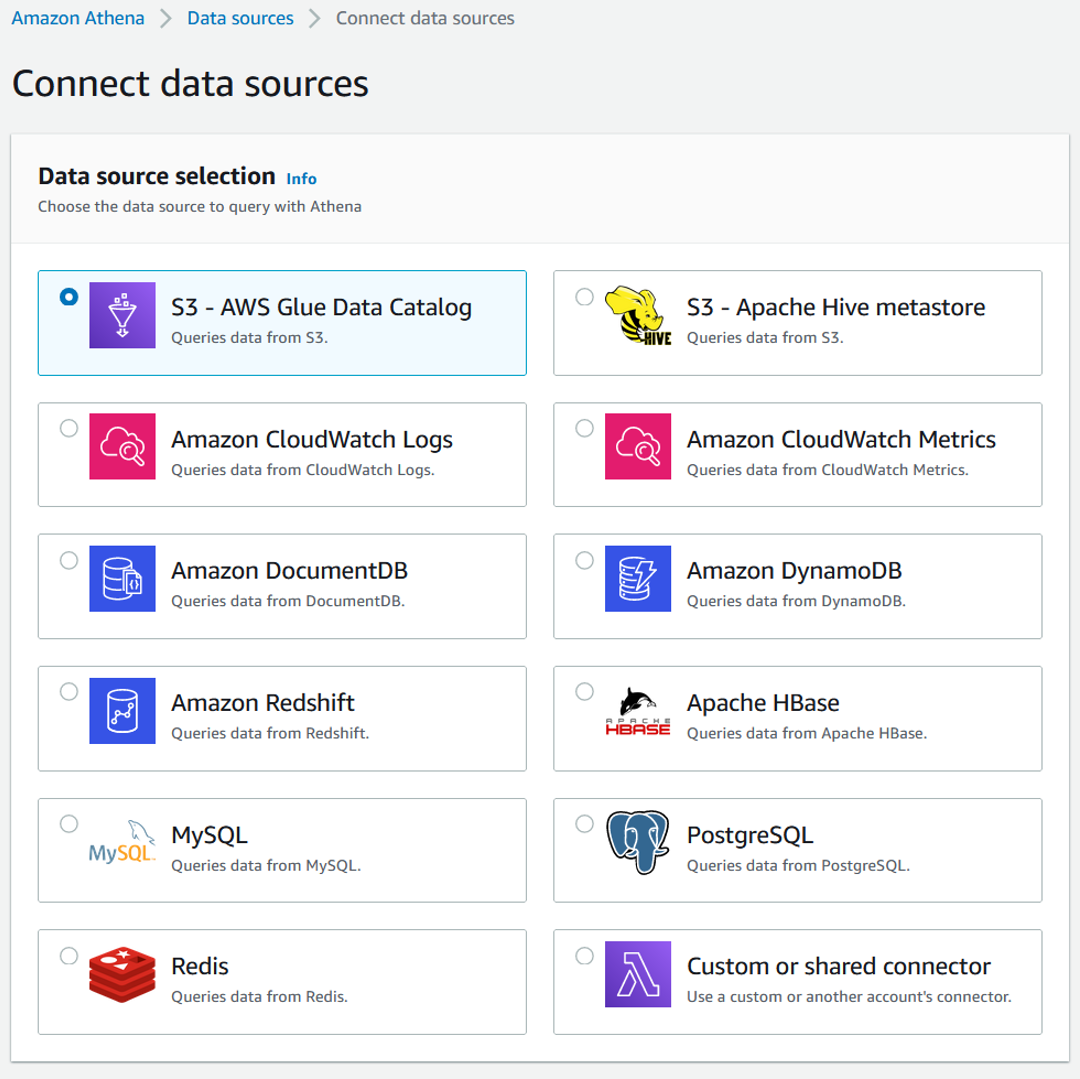1080x1079 pixels.
Task: Click the 'Redis' card title text
Action: (200, 967)
